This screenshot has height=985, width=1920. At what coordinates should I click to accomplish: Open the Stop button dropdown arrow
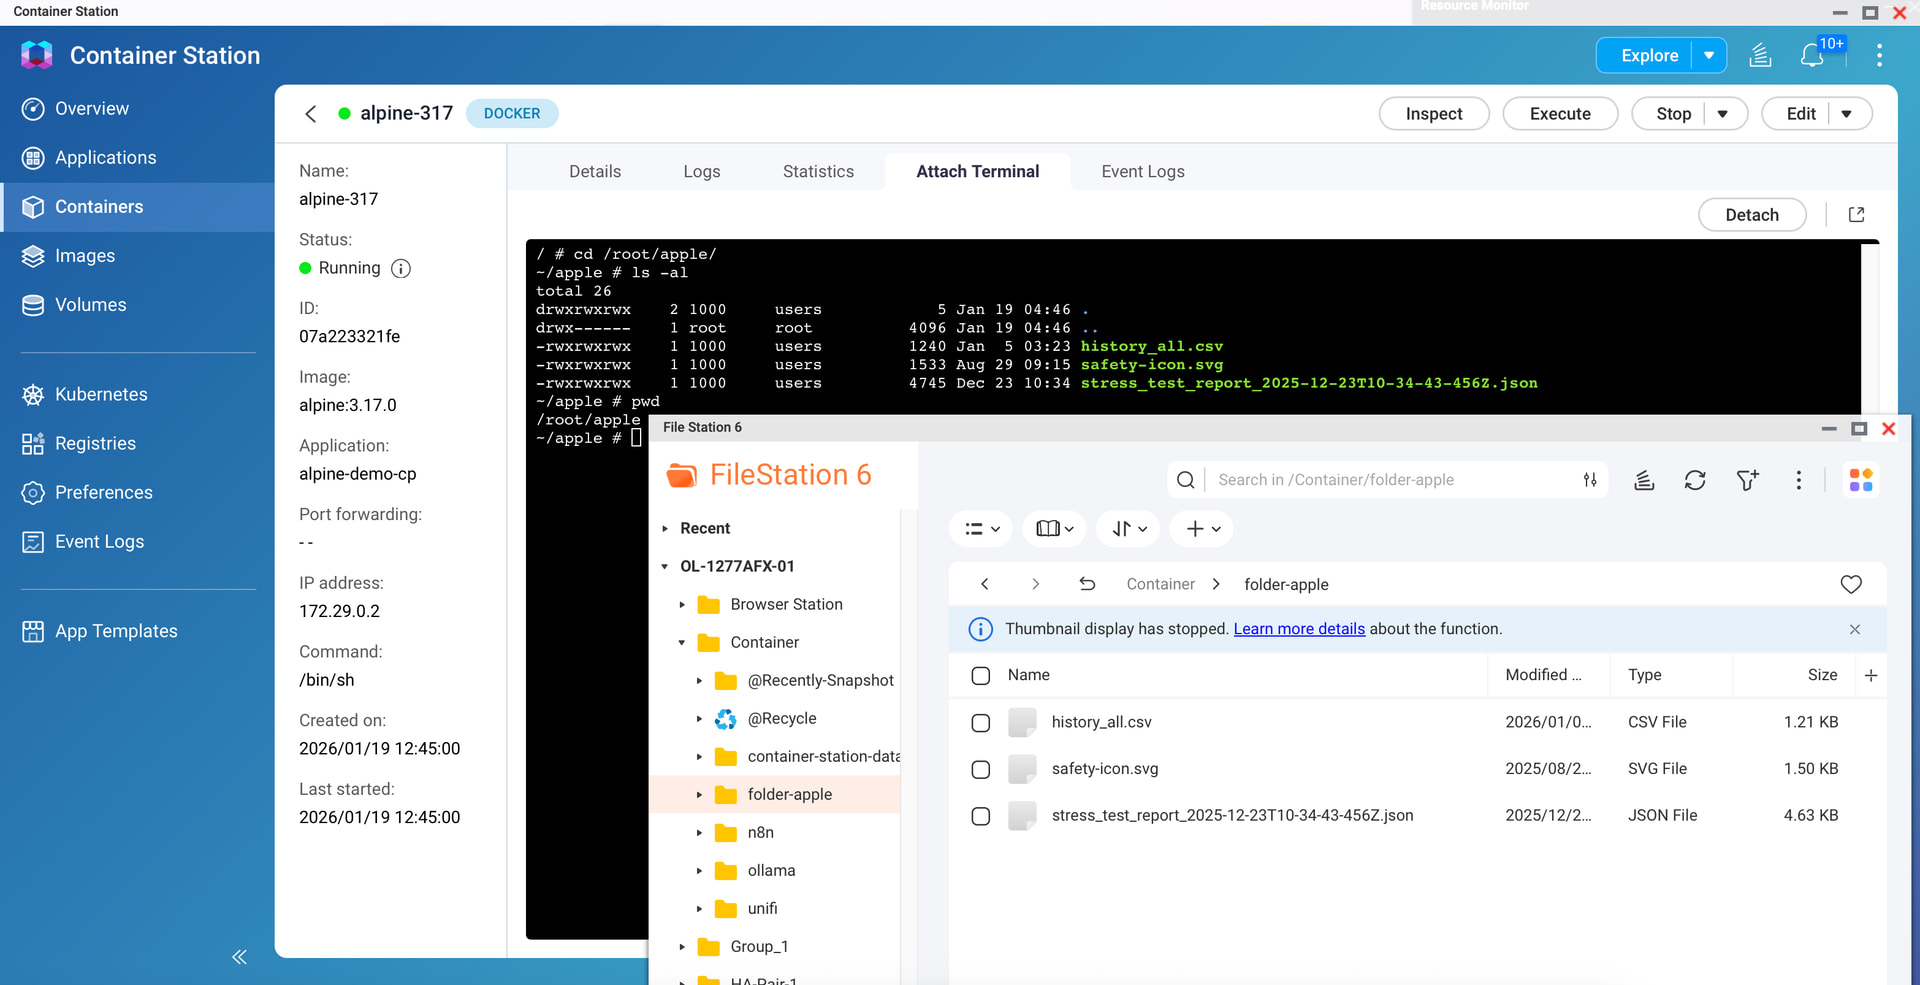pos(1723,114)
